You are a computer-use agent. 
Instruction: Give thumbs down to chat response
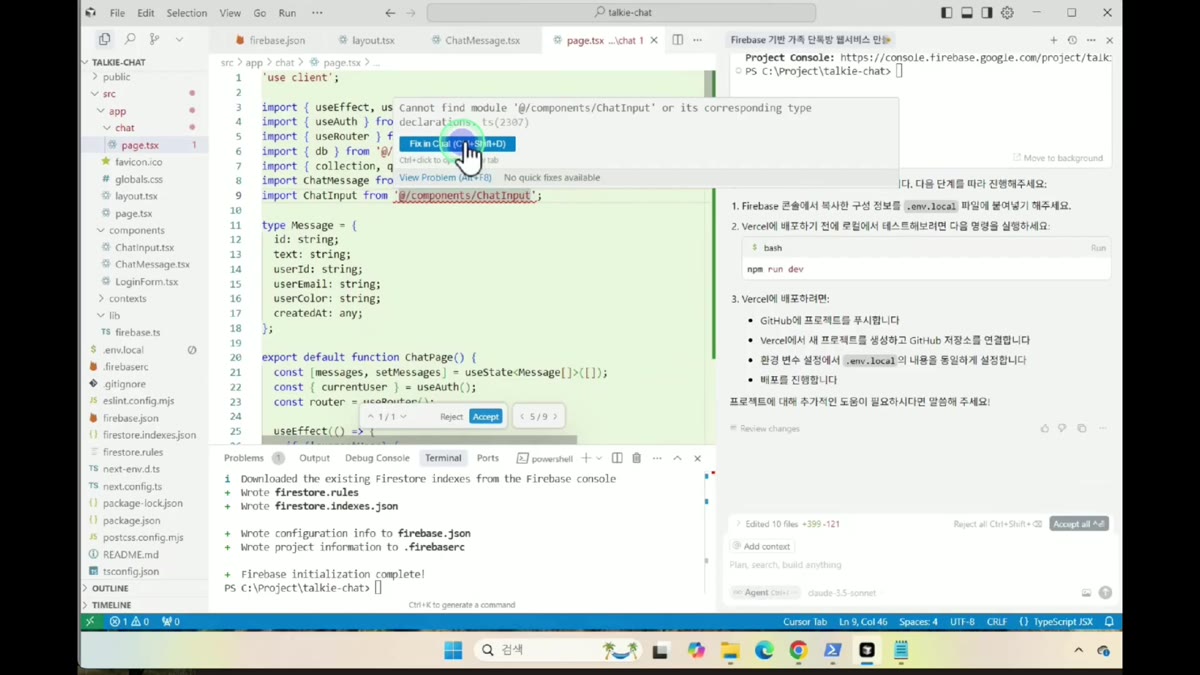(x=1062, y=428)
